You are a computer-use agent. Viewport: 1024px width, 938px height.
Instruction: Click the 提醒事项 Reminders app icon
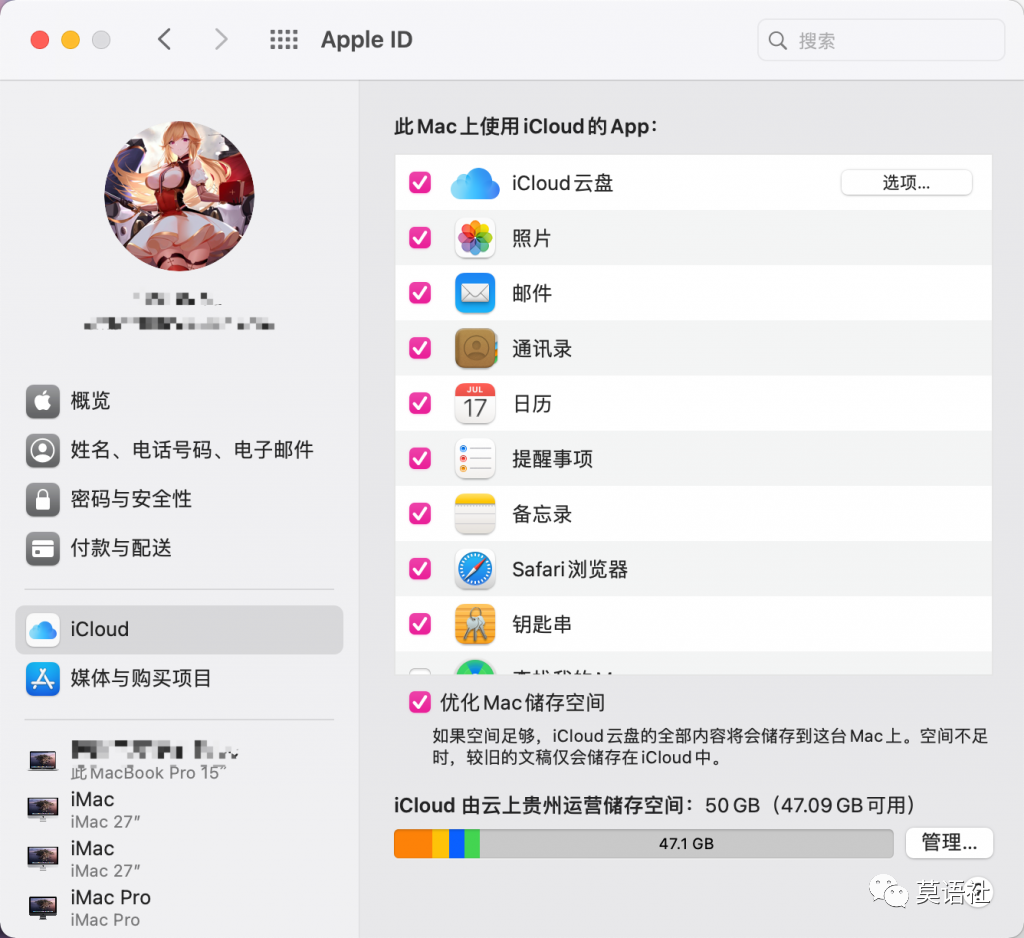[x=475, y=459]
